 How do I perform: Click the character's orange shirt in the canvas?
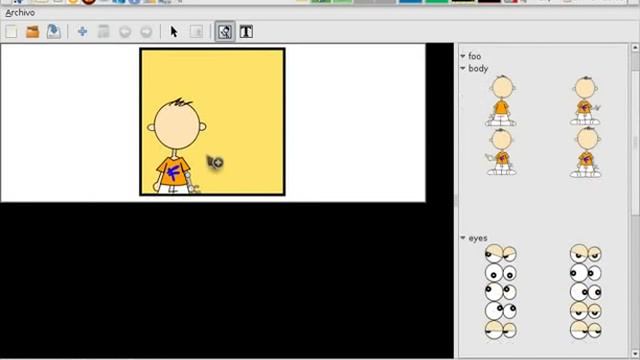[x=173, y=171]
